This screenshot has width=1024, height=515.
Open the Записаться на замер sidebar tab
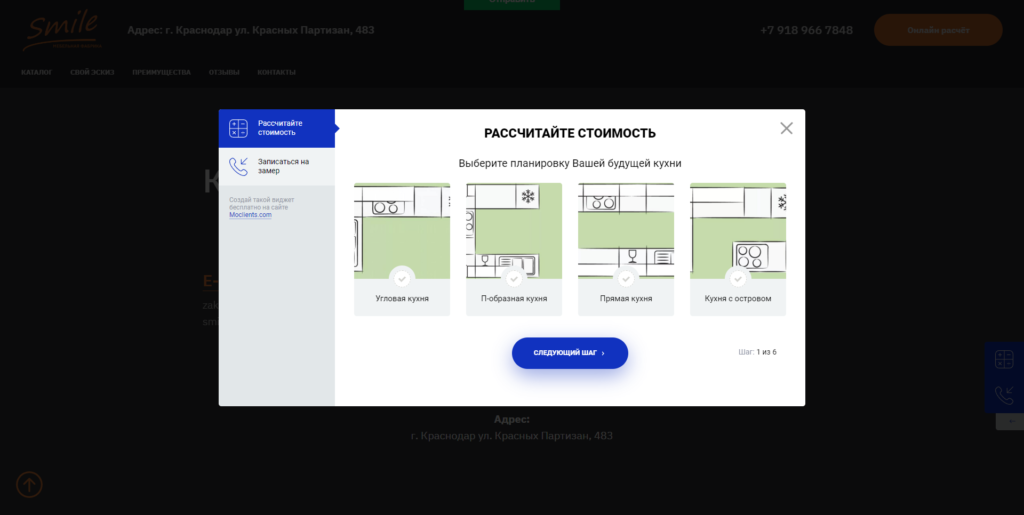[x=277, y=166]
